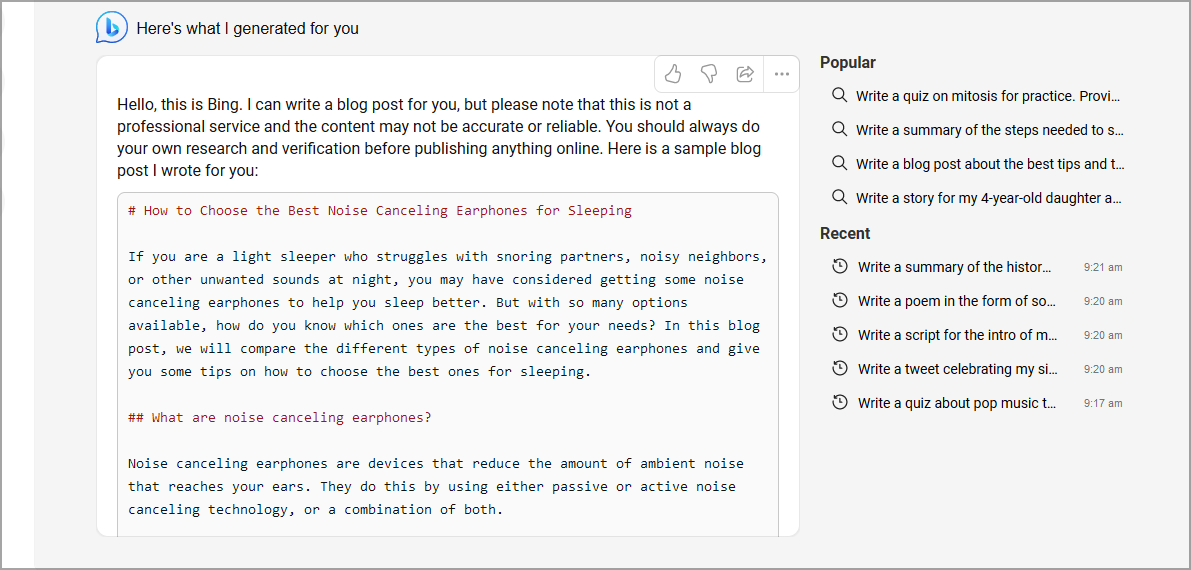Reopen recent 'Write a script for the intro'
Screen dimensions: 1191x570
[x=957, y=335]
